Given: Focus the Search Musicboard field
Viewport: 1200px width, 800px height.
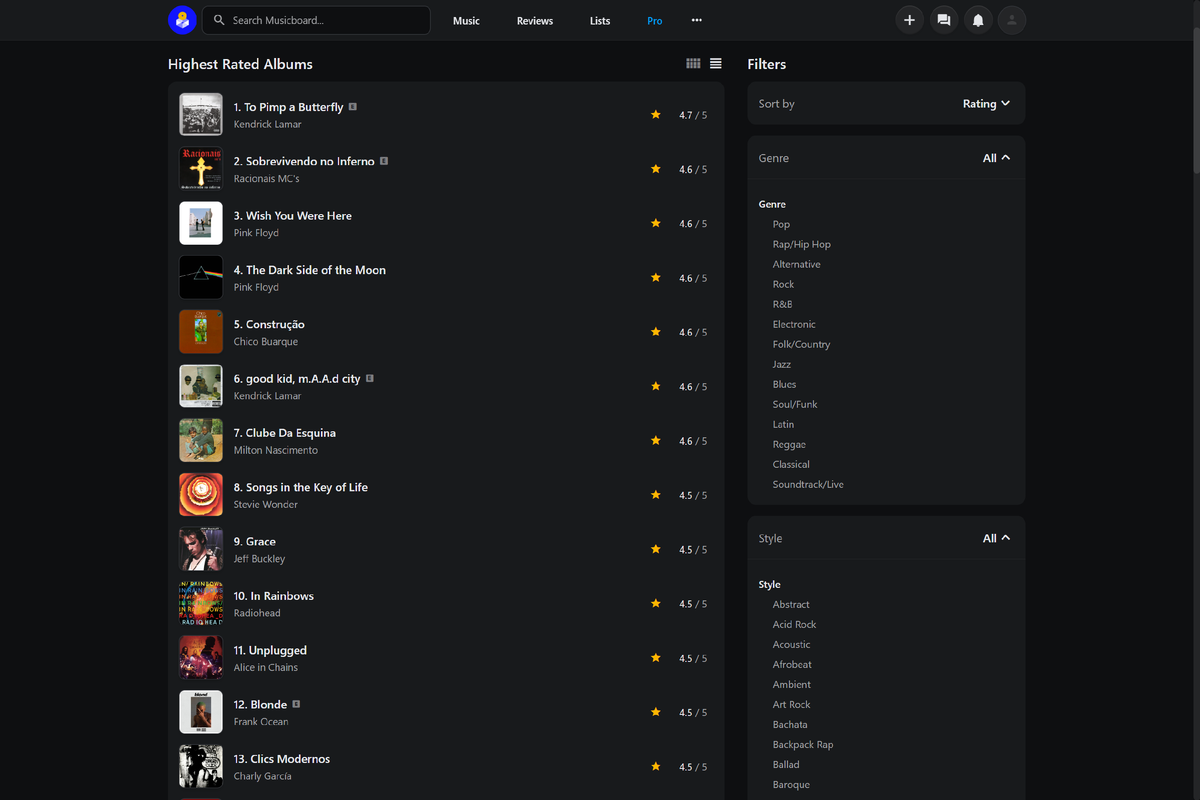Looking at the screenshot, I should (x=316, y=20).
